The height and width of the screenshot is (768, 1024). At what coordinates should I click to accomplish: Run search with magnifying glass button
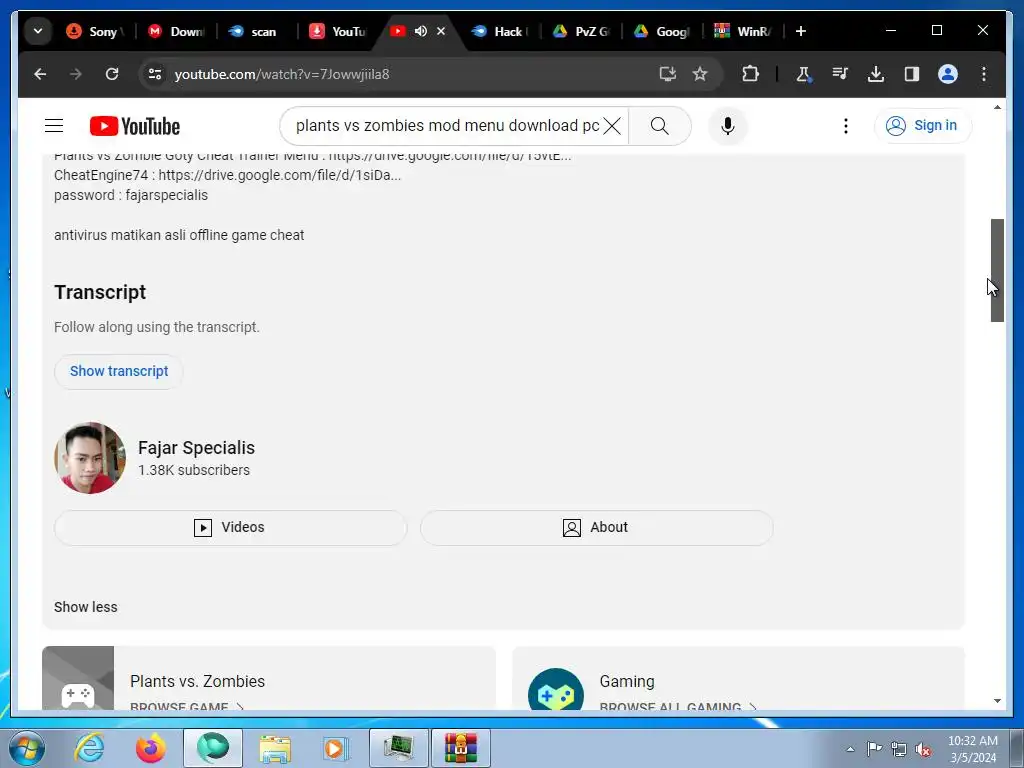click(x=660, y=125)
